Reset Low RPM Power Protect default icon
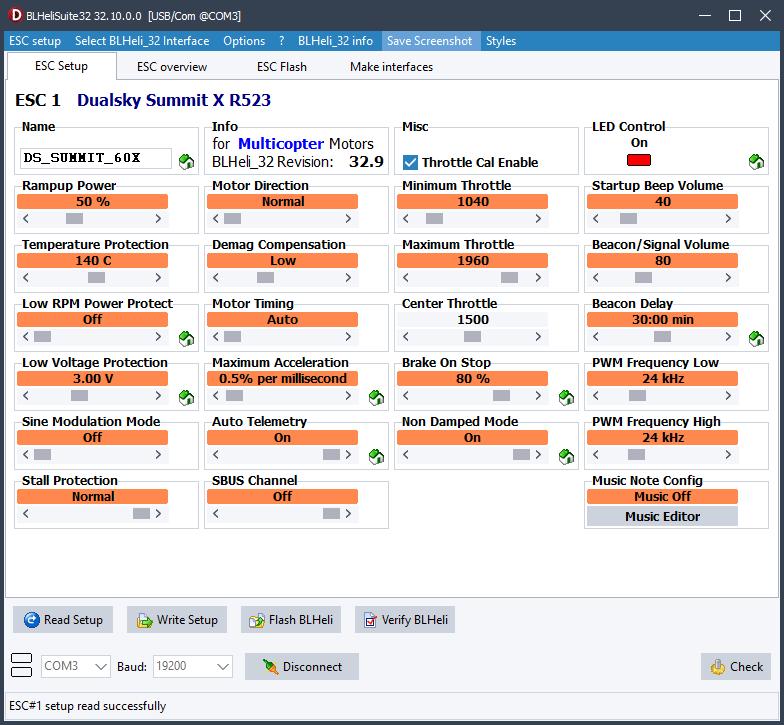Viewport: 784px width, 725px height. (x=186, y=338)
